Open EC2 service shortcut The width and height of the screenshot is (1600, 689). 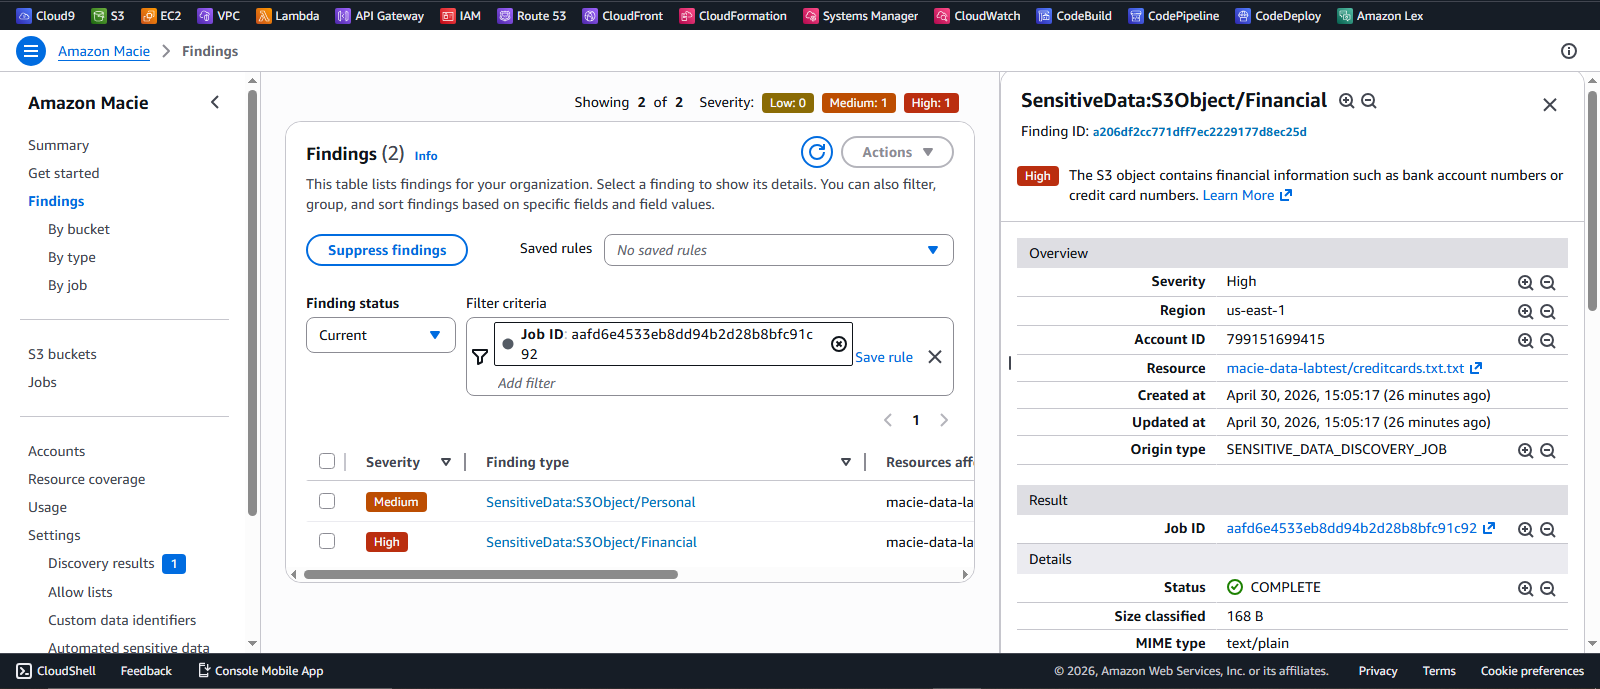(x=161, y=15)
